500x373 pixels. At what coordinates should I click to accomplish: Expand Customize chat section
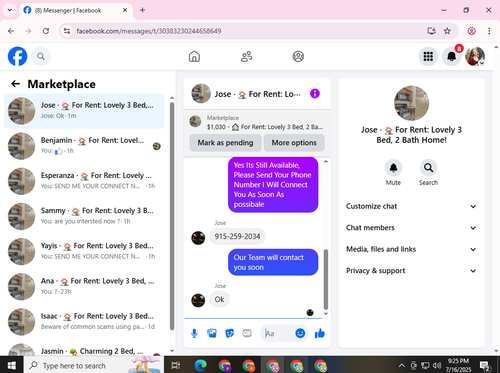tap(411, 206)
